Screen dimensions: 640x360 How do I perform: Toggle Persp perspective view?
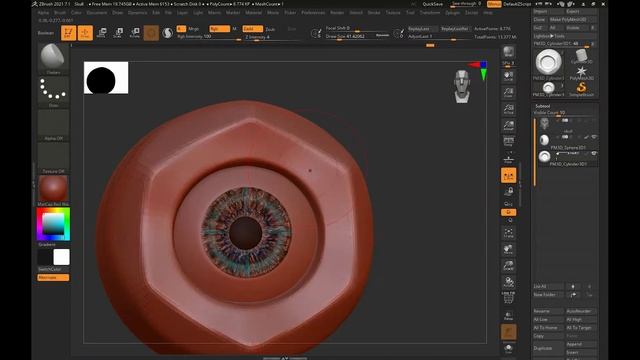pos(509,142)
